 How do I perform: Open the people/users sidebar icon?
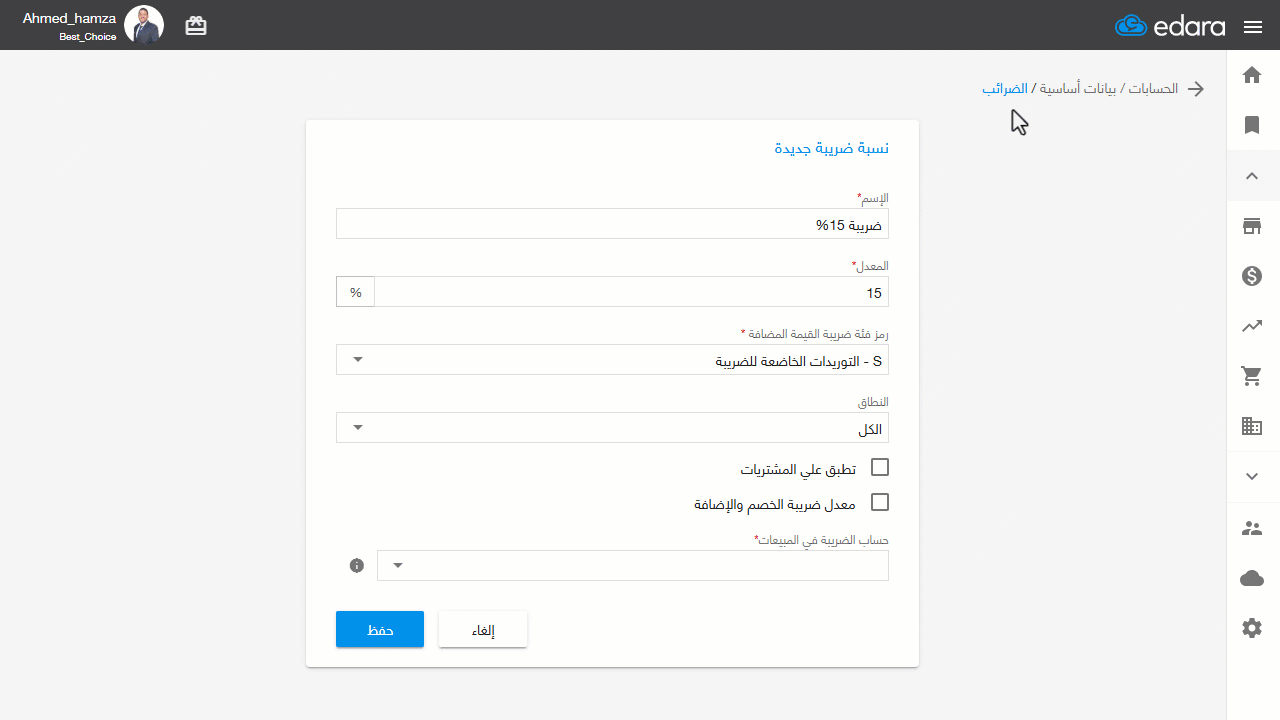coord(1252,528)
